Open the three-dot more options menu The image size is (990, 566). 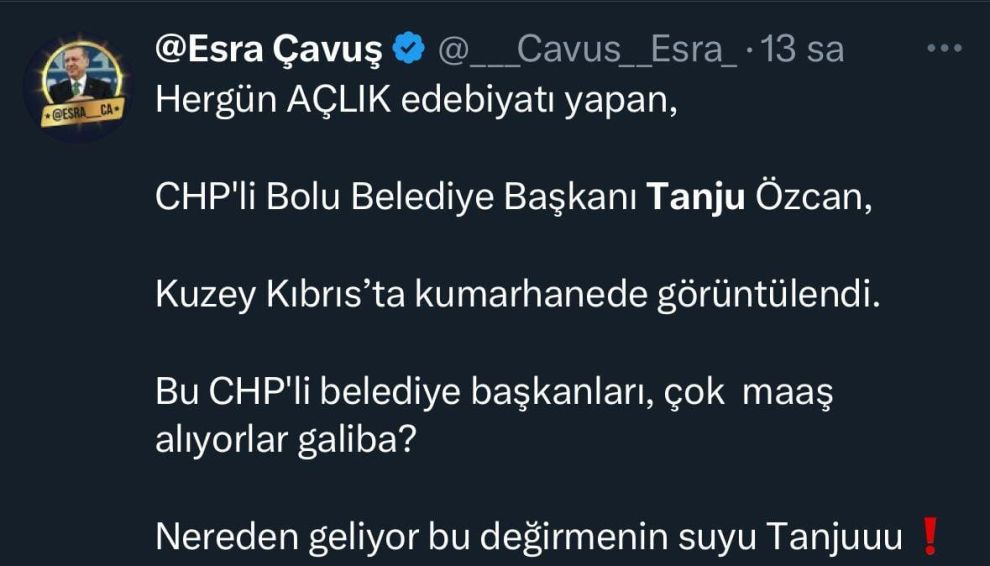(944, 48)
